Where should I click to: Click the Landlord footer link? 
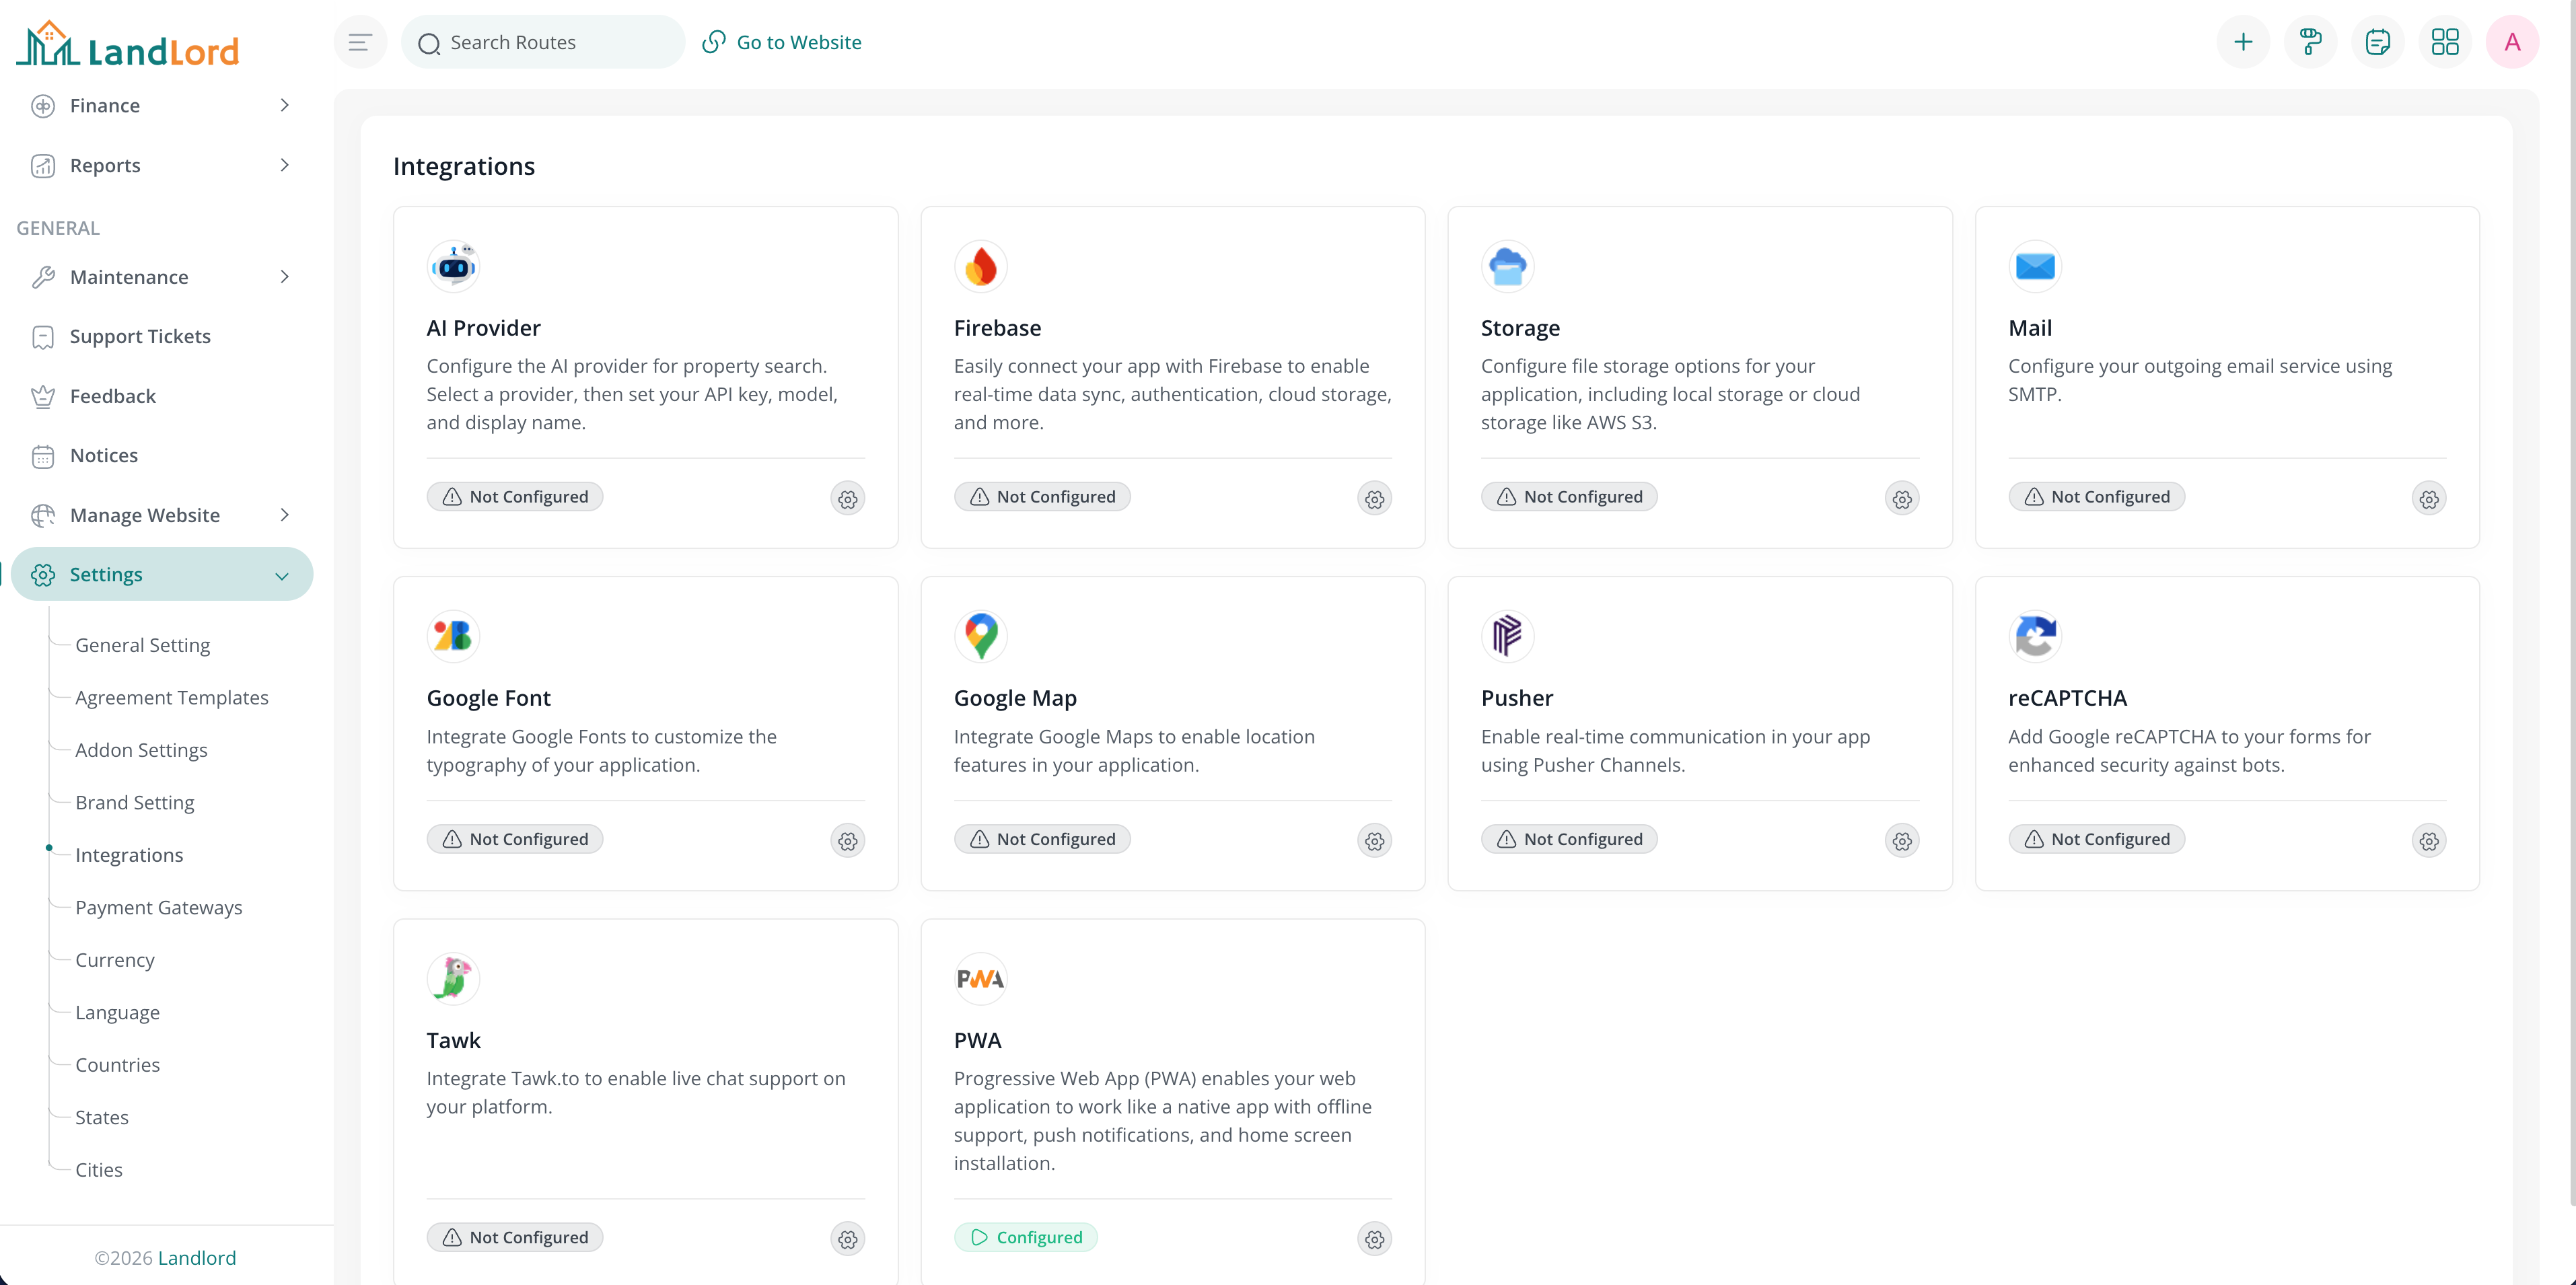pos(197,1257)
